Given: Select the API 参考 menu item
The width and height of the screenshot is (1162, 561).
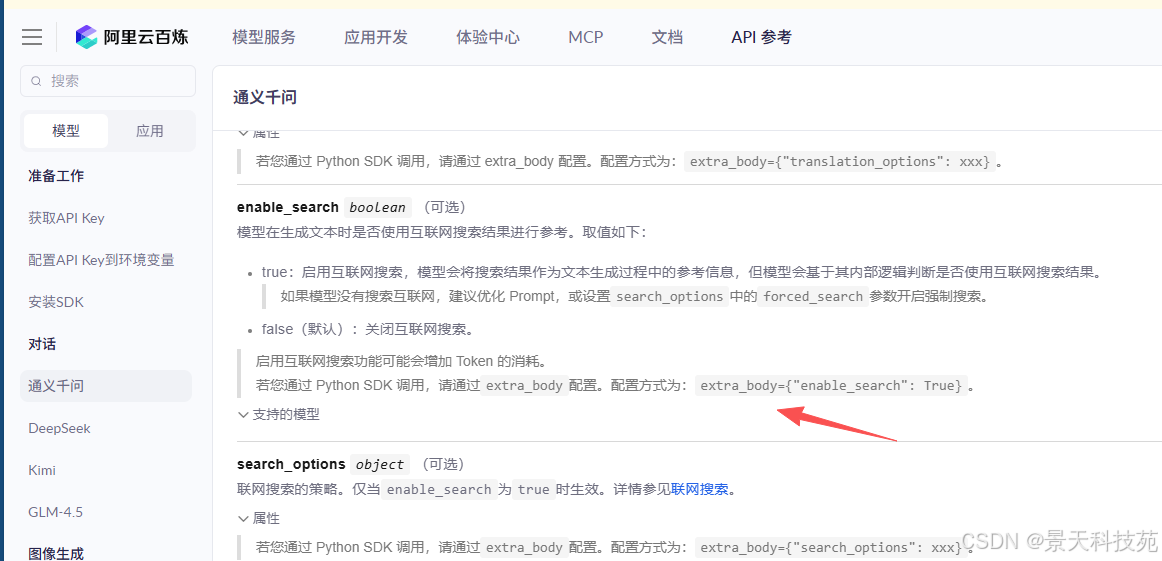Looking at the screenshot, I should coord(761,37).
